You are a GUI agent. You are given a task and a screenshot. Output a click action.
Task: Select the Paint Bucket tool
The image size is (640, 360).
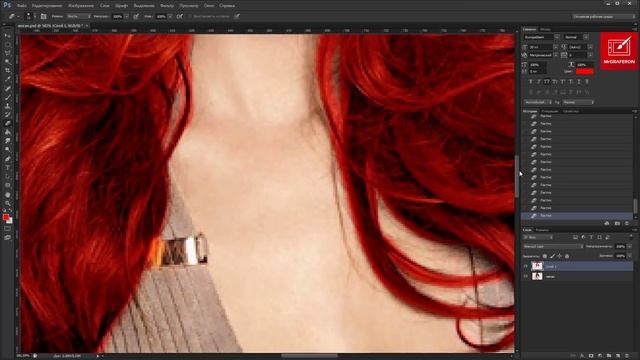pyautogui.click(x=7, y=132)
